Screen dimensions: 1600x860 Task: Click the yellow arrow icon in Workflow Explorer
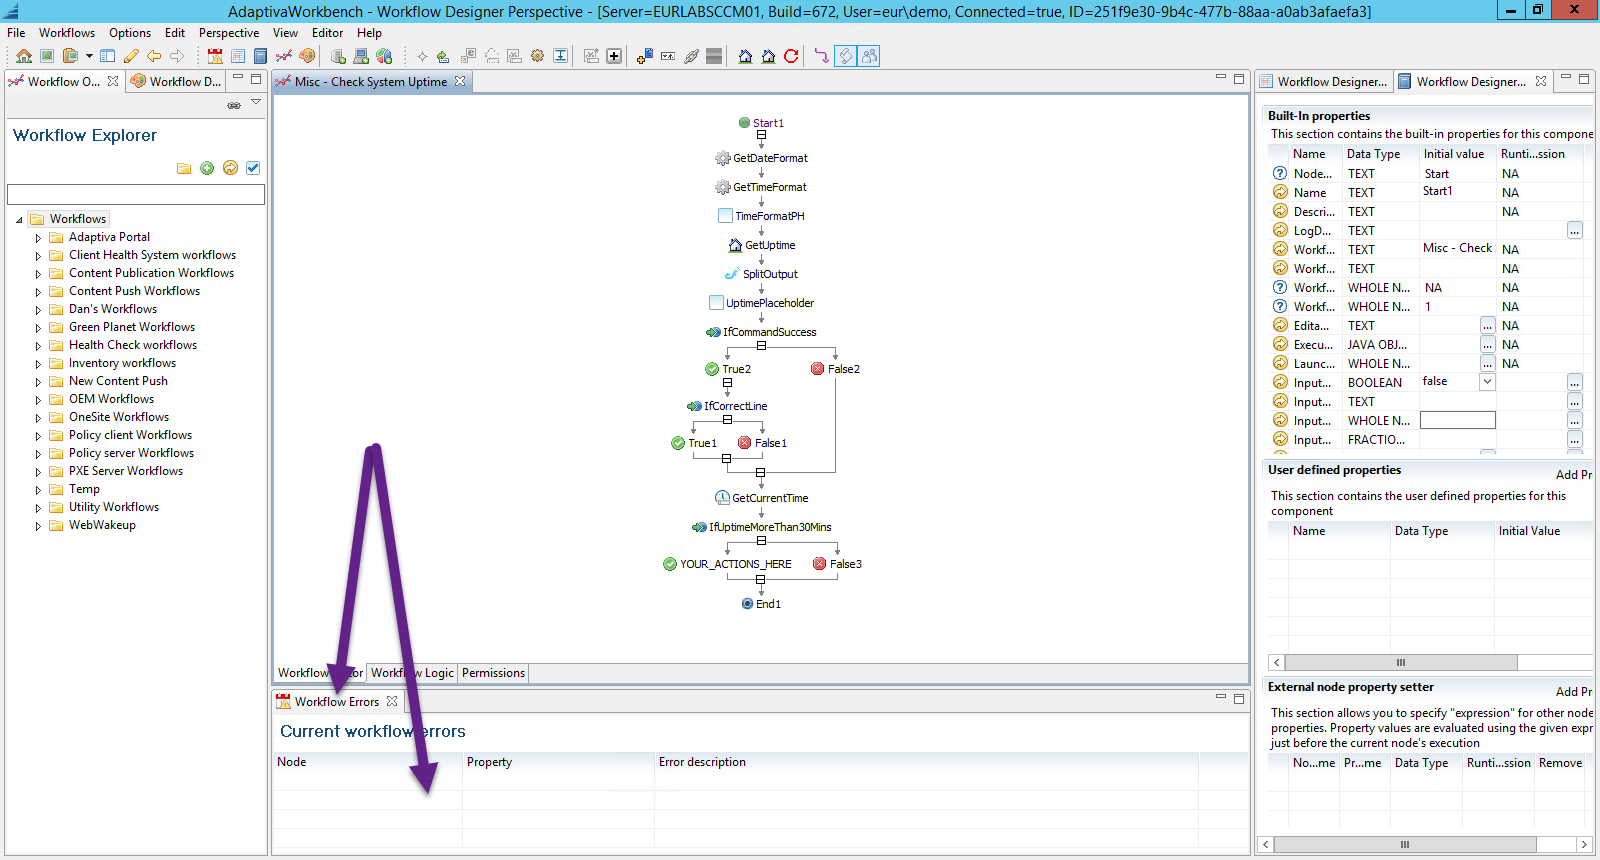[230, 168]
